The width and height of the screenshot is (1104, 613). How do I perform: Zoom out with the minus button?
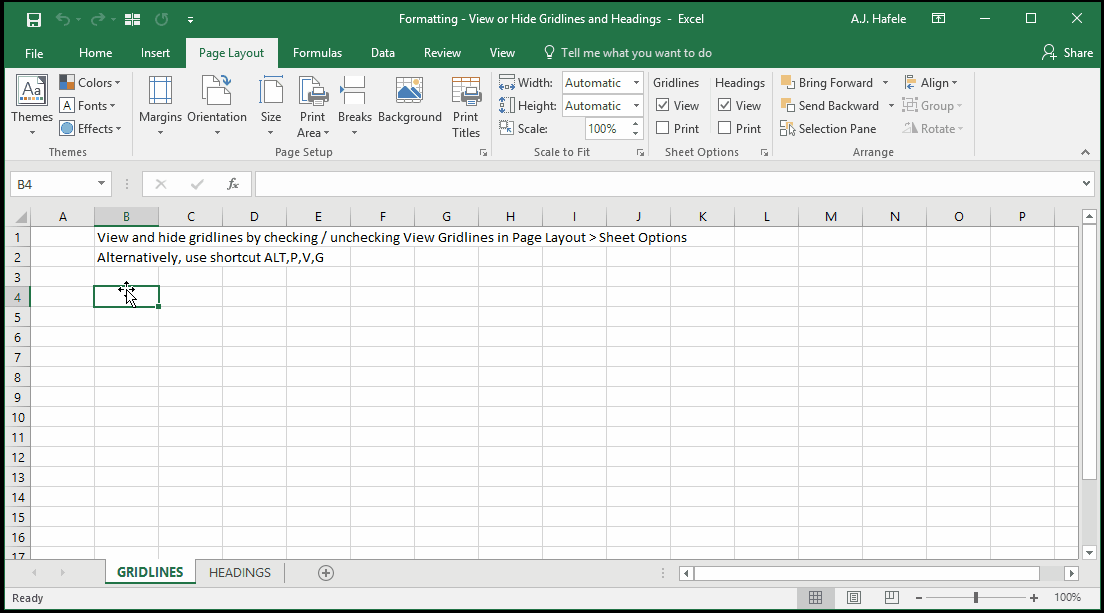[919, 598]
